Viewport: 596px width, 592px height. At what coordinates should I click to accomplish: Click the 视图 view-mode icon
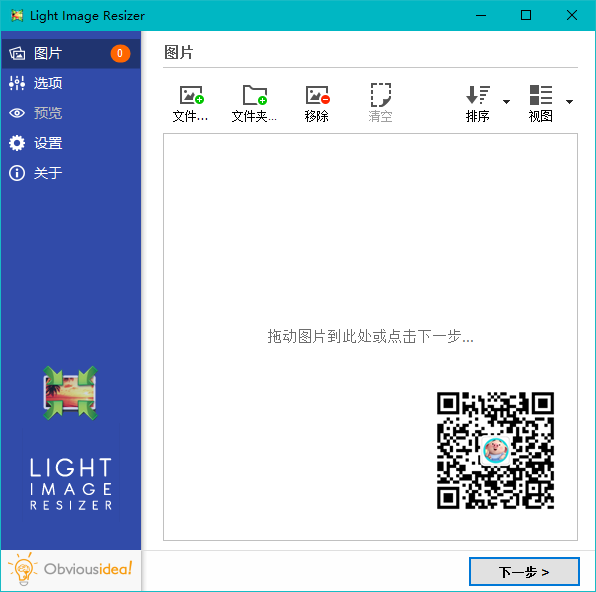tap(541, 95)
